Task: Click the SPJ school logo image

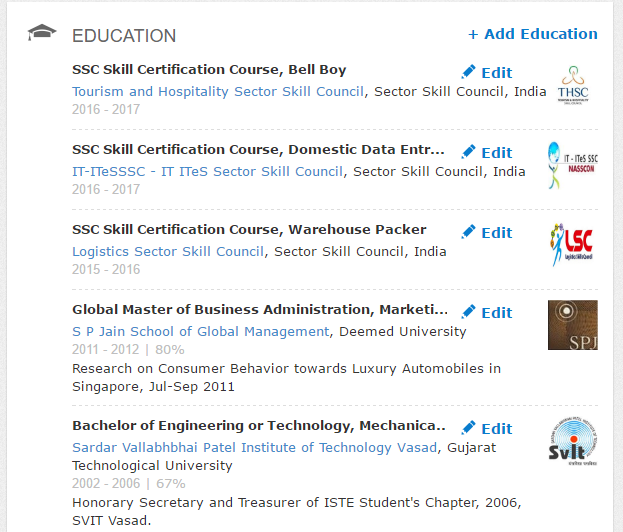Action: point(572,325)
